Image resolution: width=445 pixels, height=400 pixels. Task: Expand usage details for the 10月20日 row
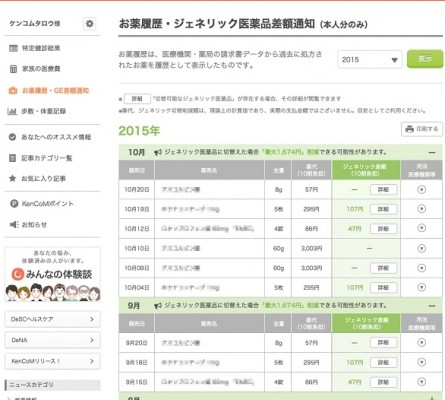pyautogui.click(x=422, y=190)
